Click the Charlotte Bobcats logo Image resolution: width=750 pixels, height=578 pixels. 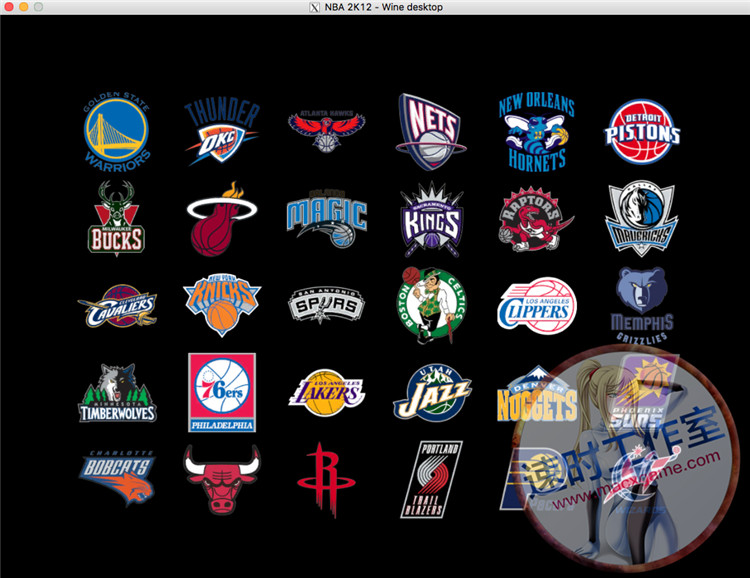(x=117, y=478)
